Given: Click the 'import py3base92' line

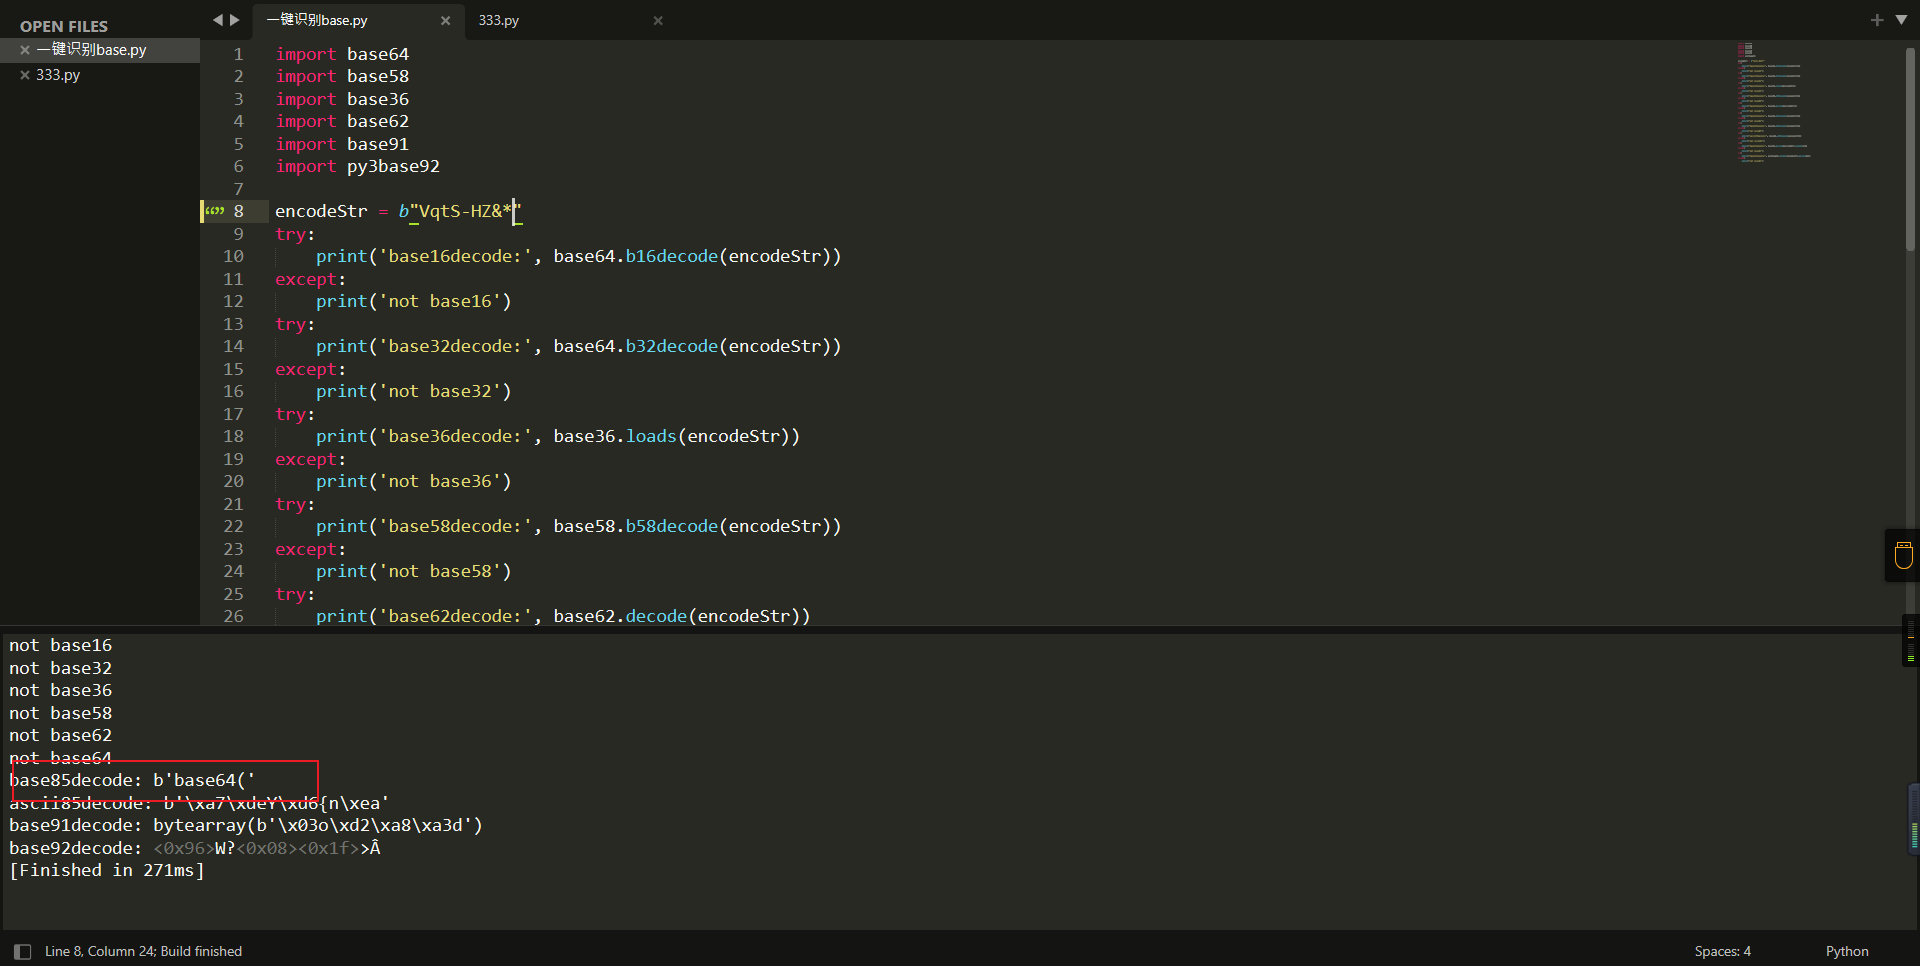Looking at the screenshot, I should (357, 166).
